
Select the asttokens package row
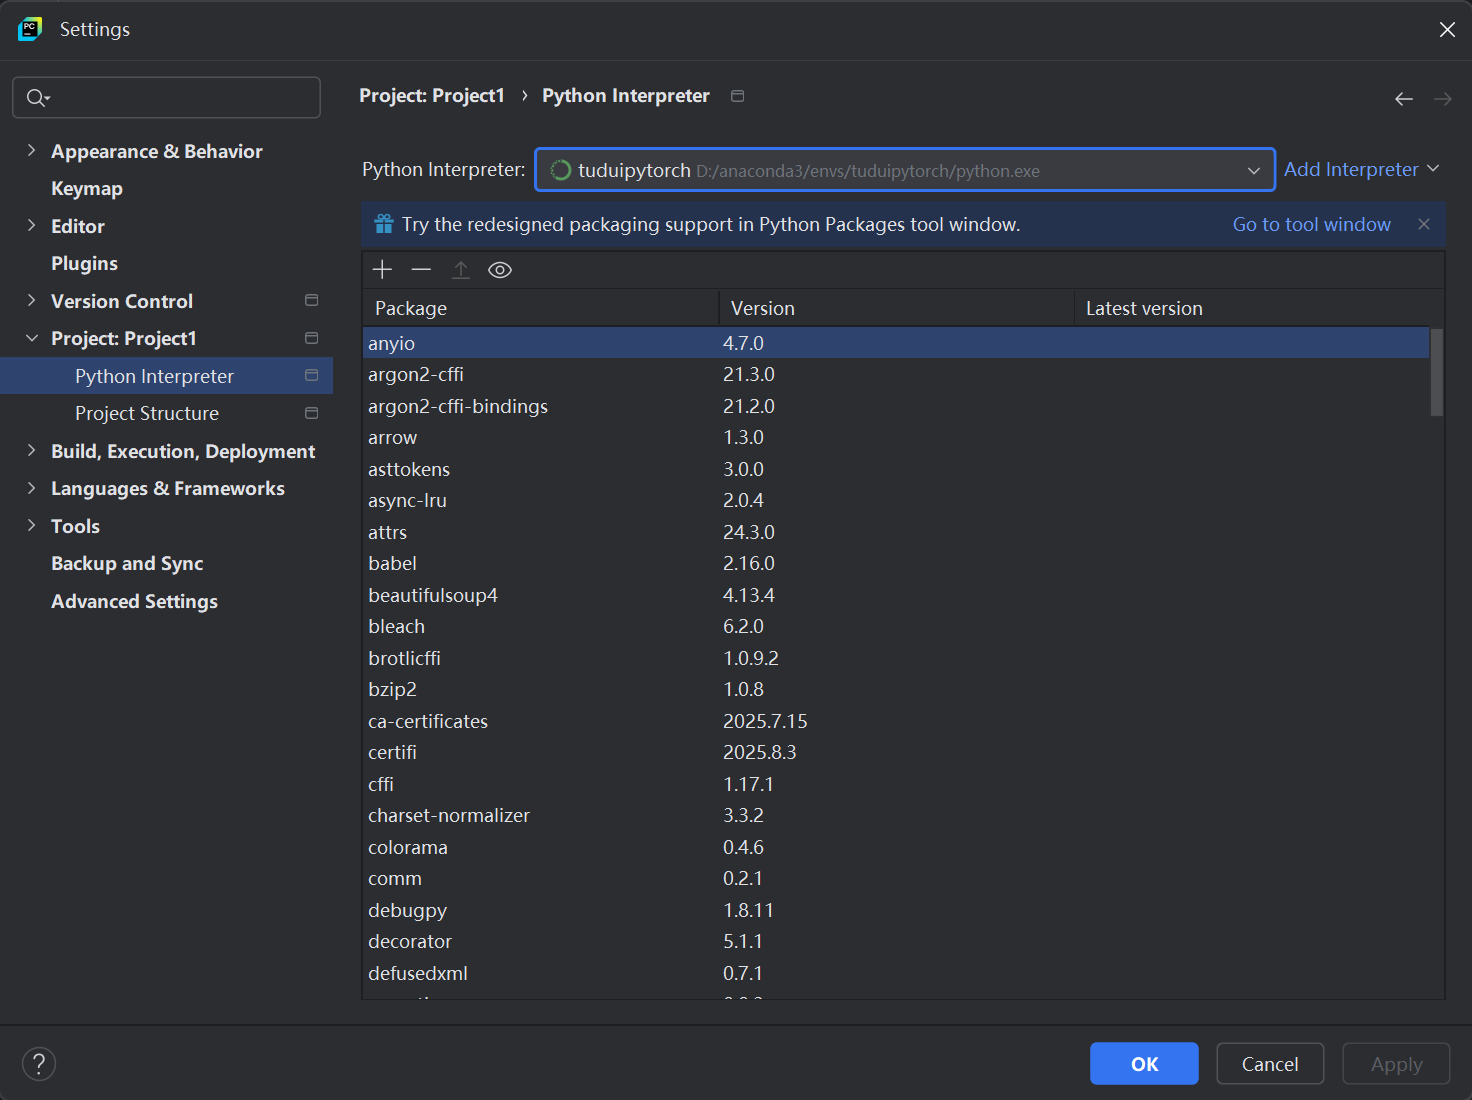tap(896, 469)
